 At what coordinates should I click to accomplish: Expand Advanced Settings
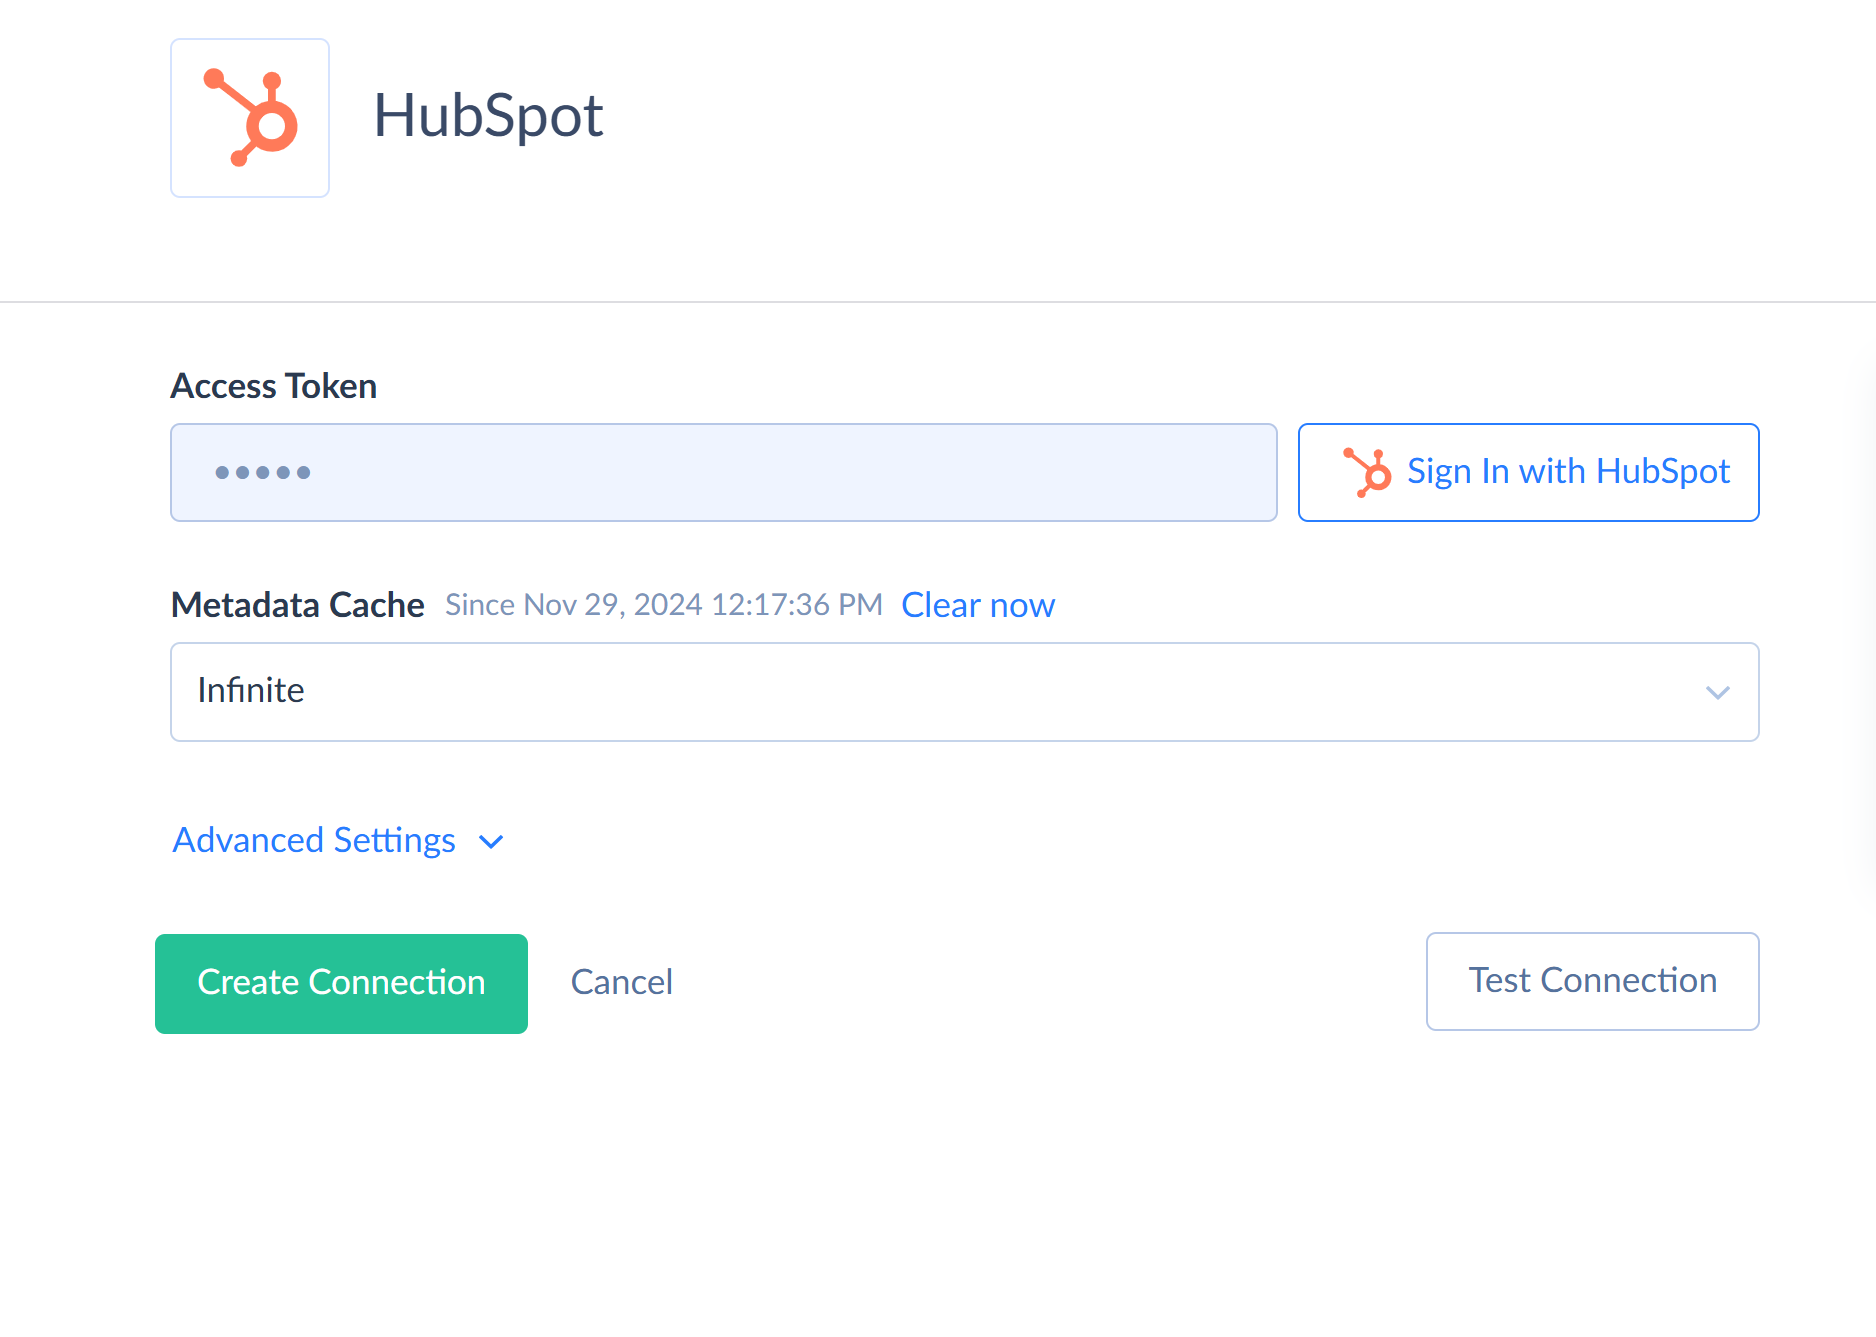click(313, 840)
